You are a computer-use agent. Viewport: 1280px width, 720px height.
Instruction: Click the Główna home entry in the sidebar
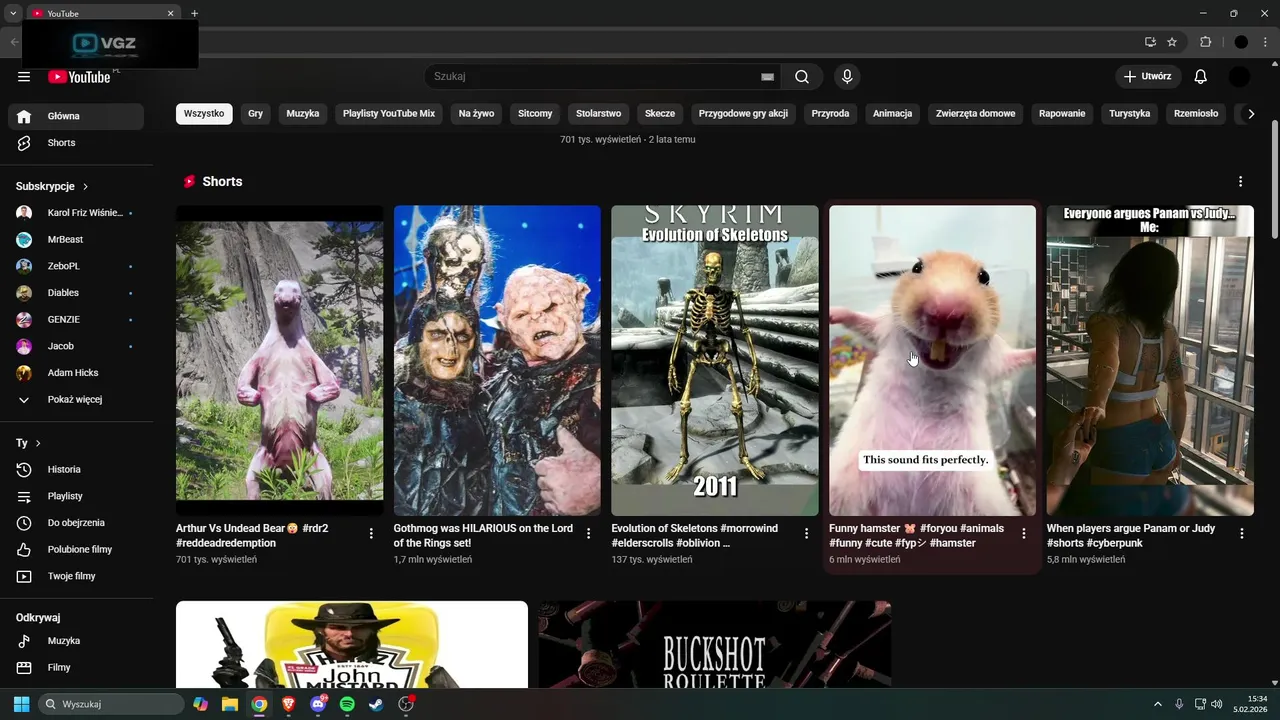[76, 116]
